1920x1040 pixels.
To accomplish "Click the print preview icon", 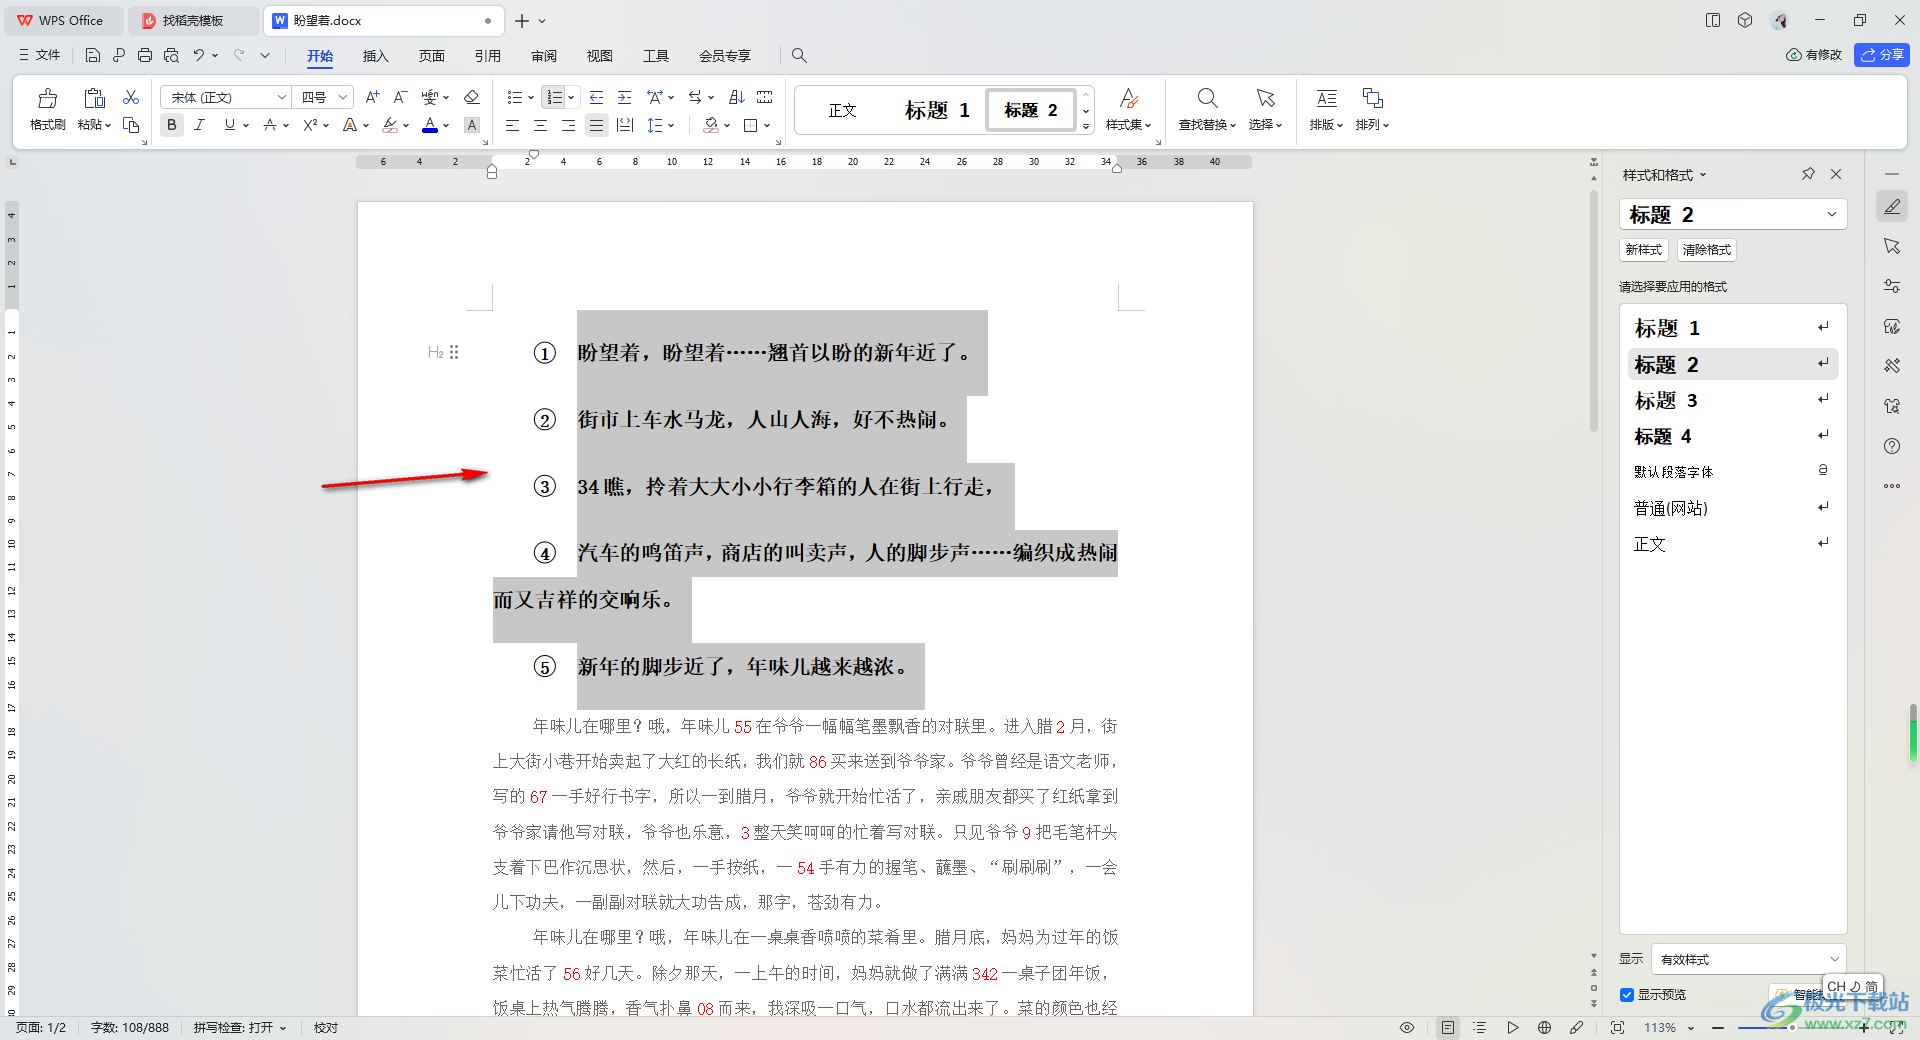I will coord(171,55).
